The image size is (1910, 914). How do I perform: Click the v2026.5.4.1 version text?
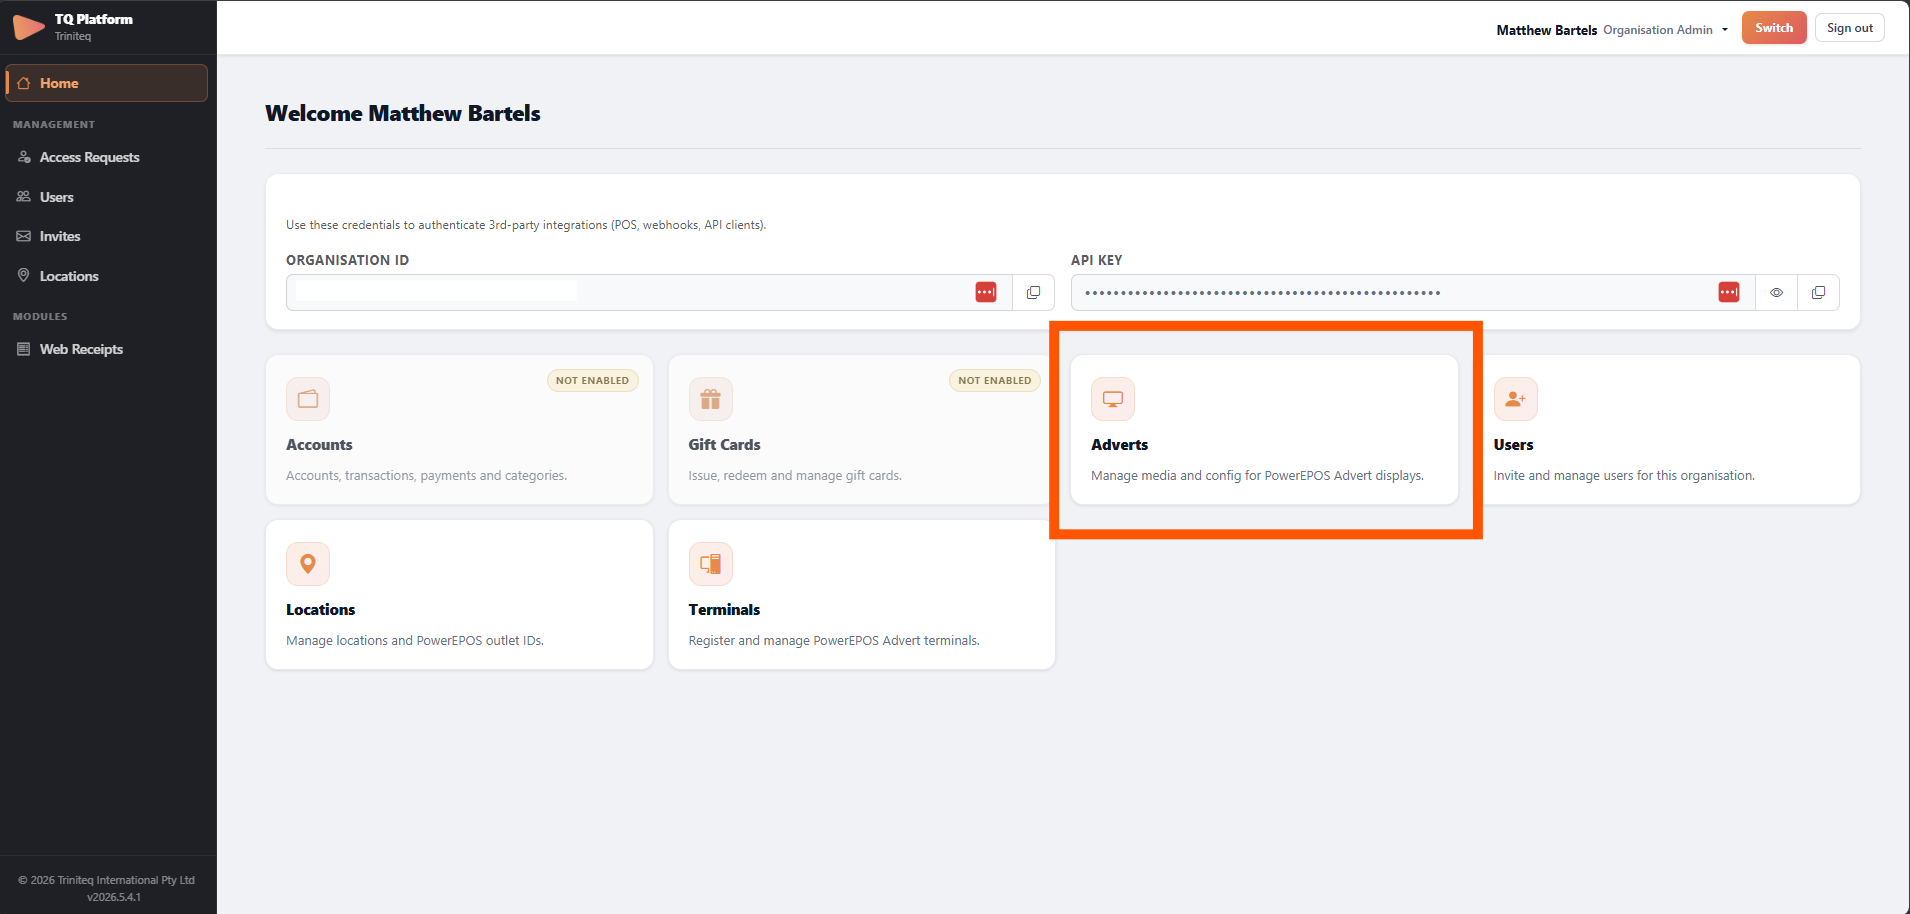click(x=114, y=897)
